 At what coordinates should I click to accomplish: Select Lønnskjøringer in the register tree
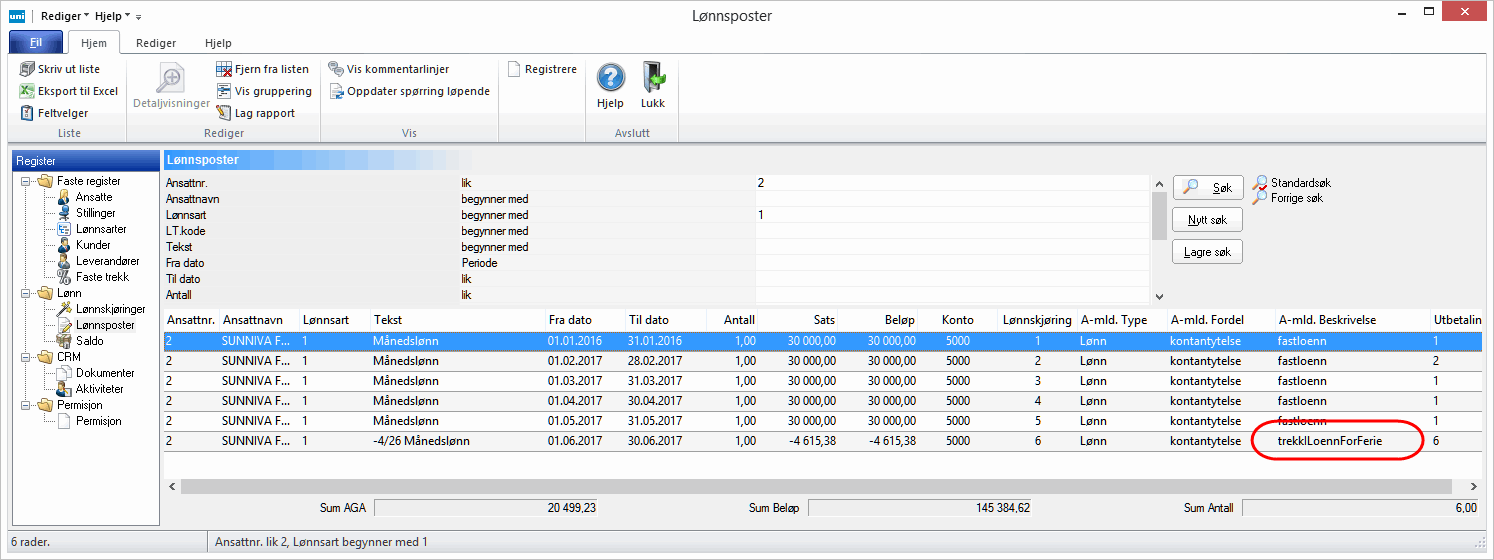point(110,309)
